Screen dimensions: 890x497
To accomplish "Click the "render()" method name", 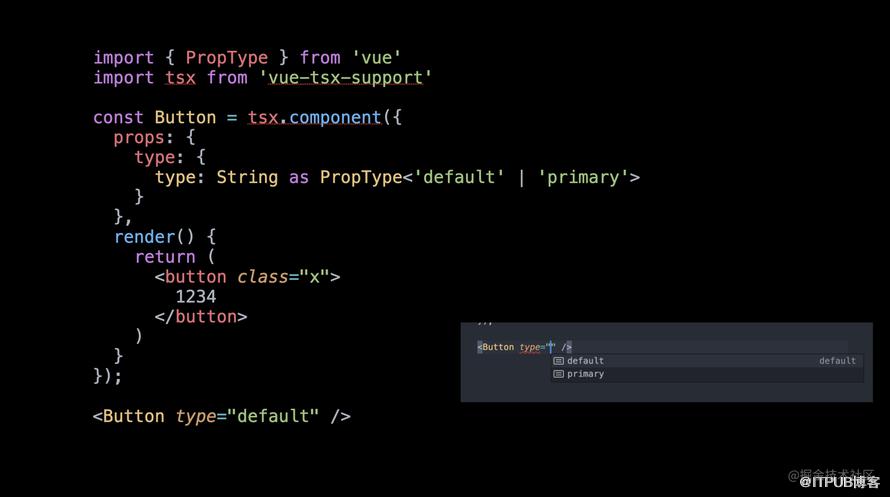I will 154,237.
